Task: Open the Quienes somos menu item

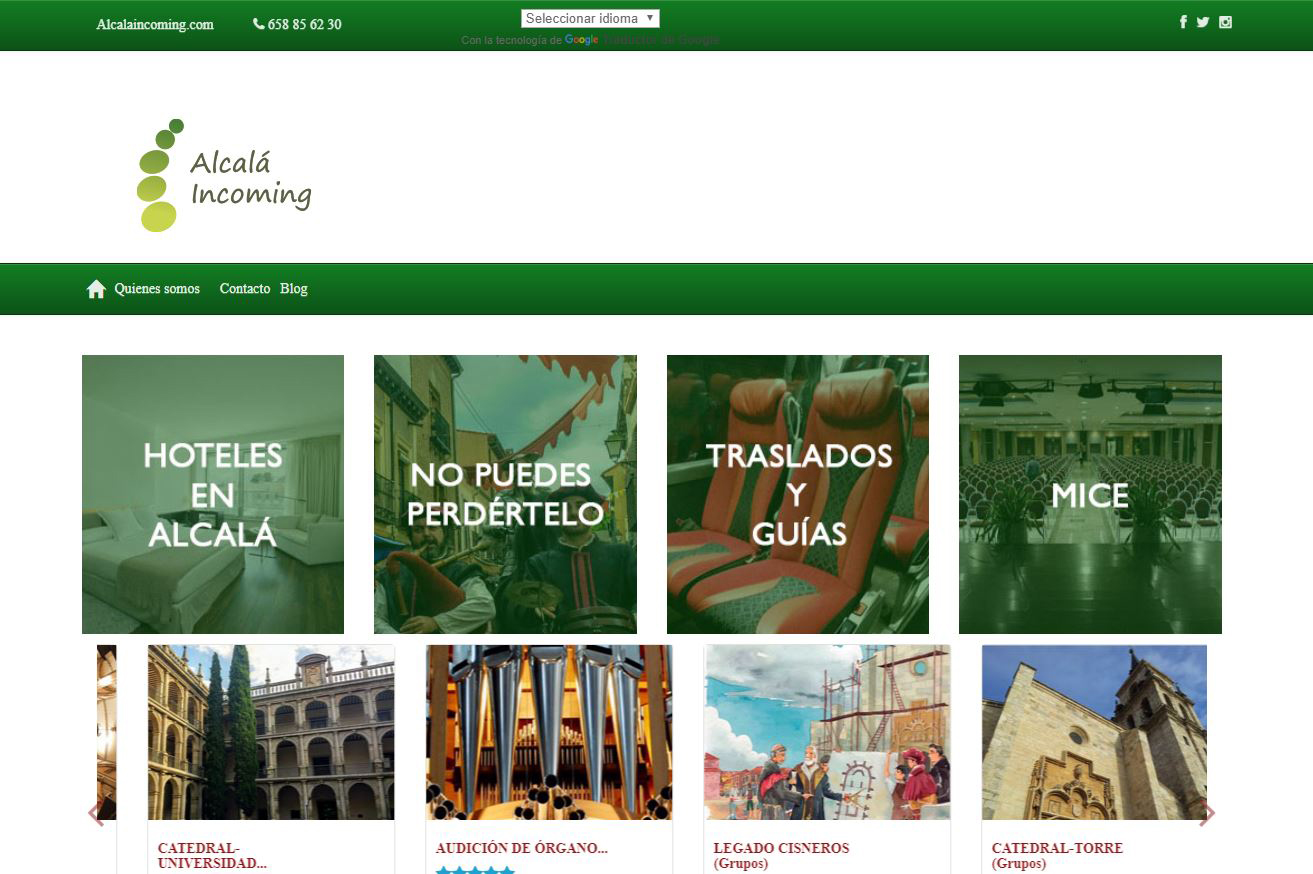Action: [x=156, y=289]
